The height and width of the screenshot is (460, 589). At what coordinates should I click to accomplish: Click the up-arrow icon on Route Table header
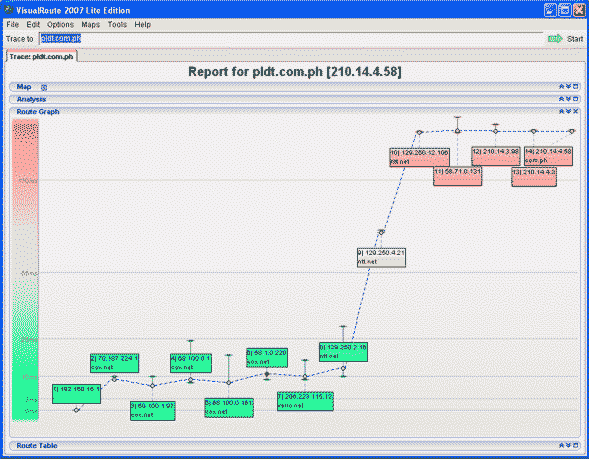(562, 445)
